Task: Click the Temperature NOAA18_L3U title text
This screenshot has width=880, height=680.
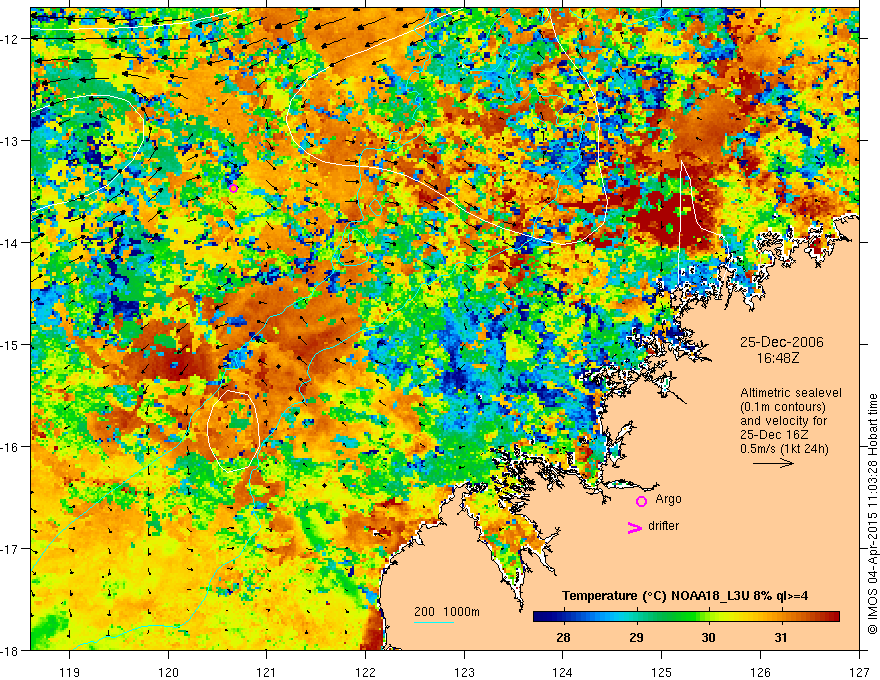Action: tap(685, 596)
